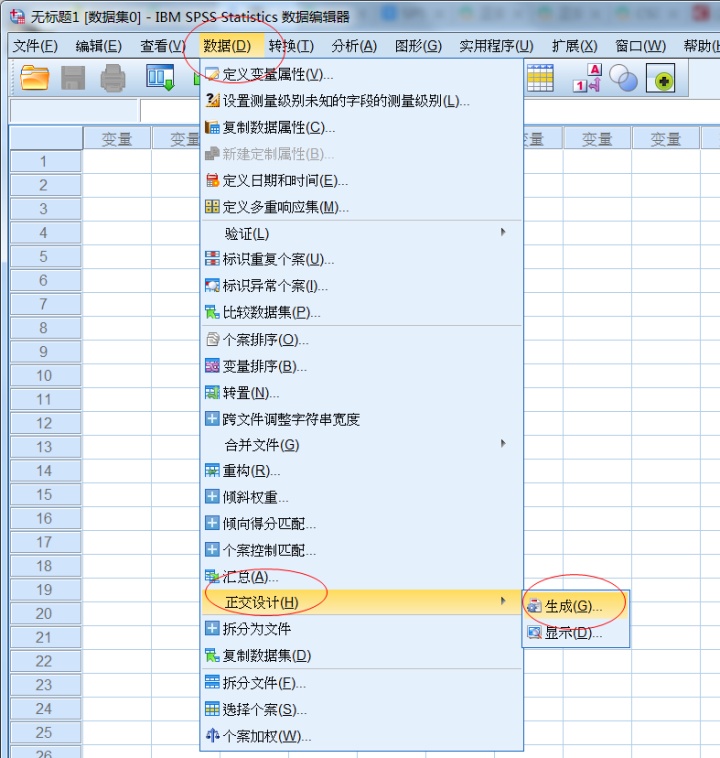Viewport: 720px width, 758px height.
Task: Open the 编辑(E) menu
Action: pos(99,46)
